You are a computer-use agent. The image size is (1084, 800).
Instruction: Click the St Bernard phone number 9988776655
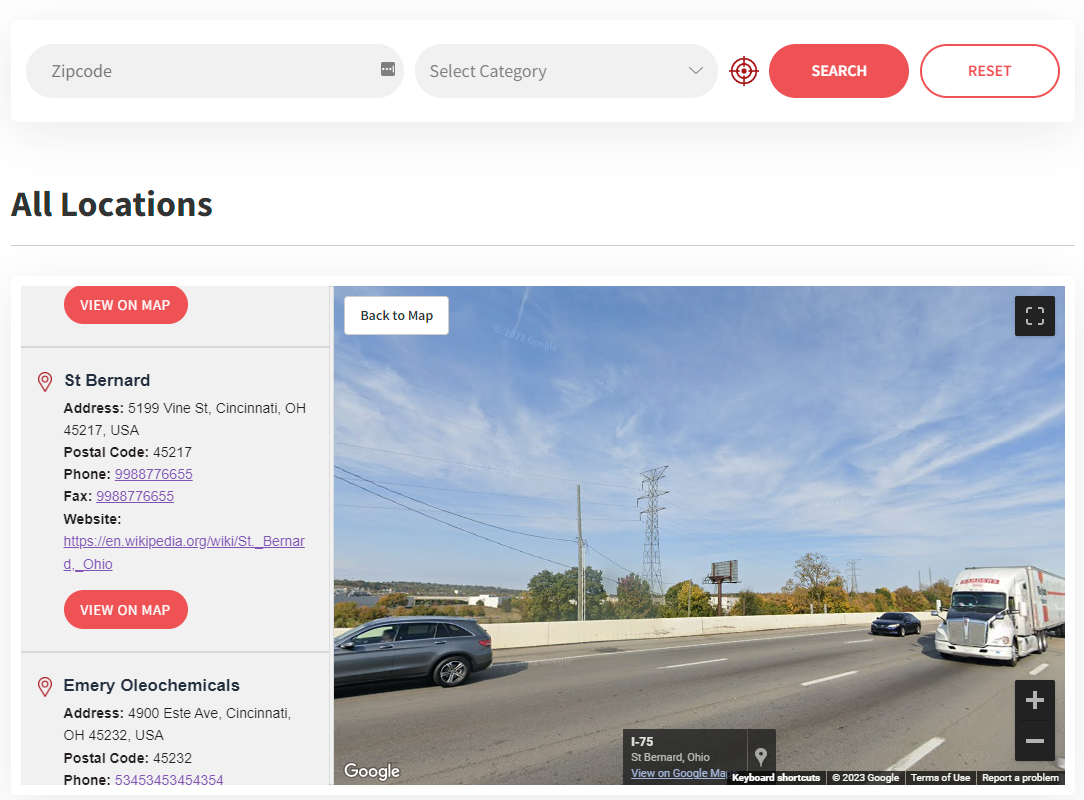coord(153,474)
